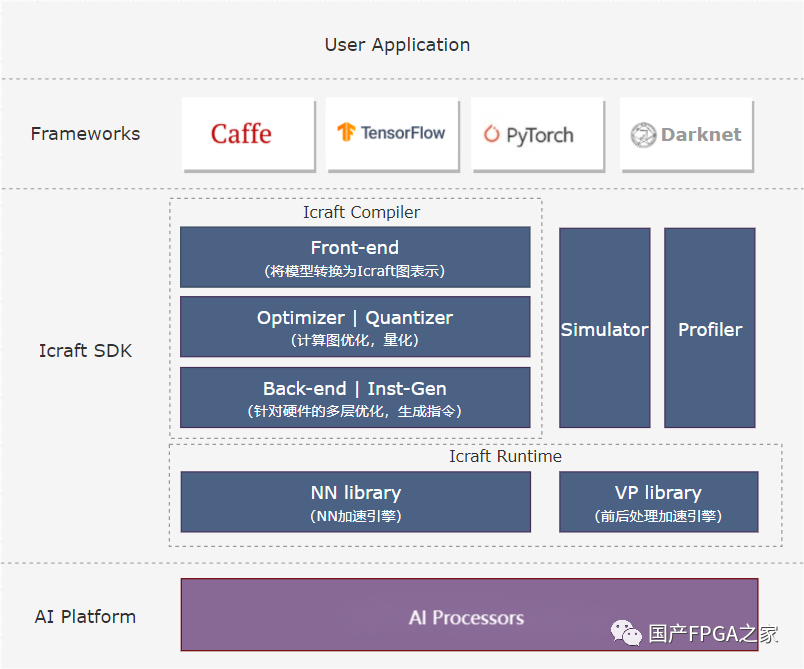The image size is (804, 669).
Task: Click the VP library block
Action: (658, 502)
